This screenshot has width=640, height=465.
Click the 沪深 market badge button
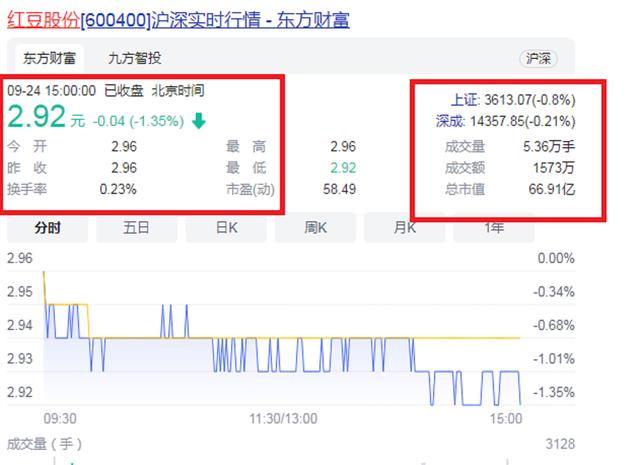(538, 58)
